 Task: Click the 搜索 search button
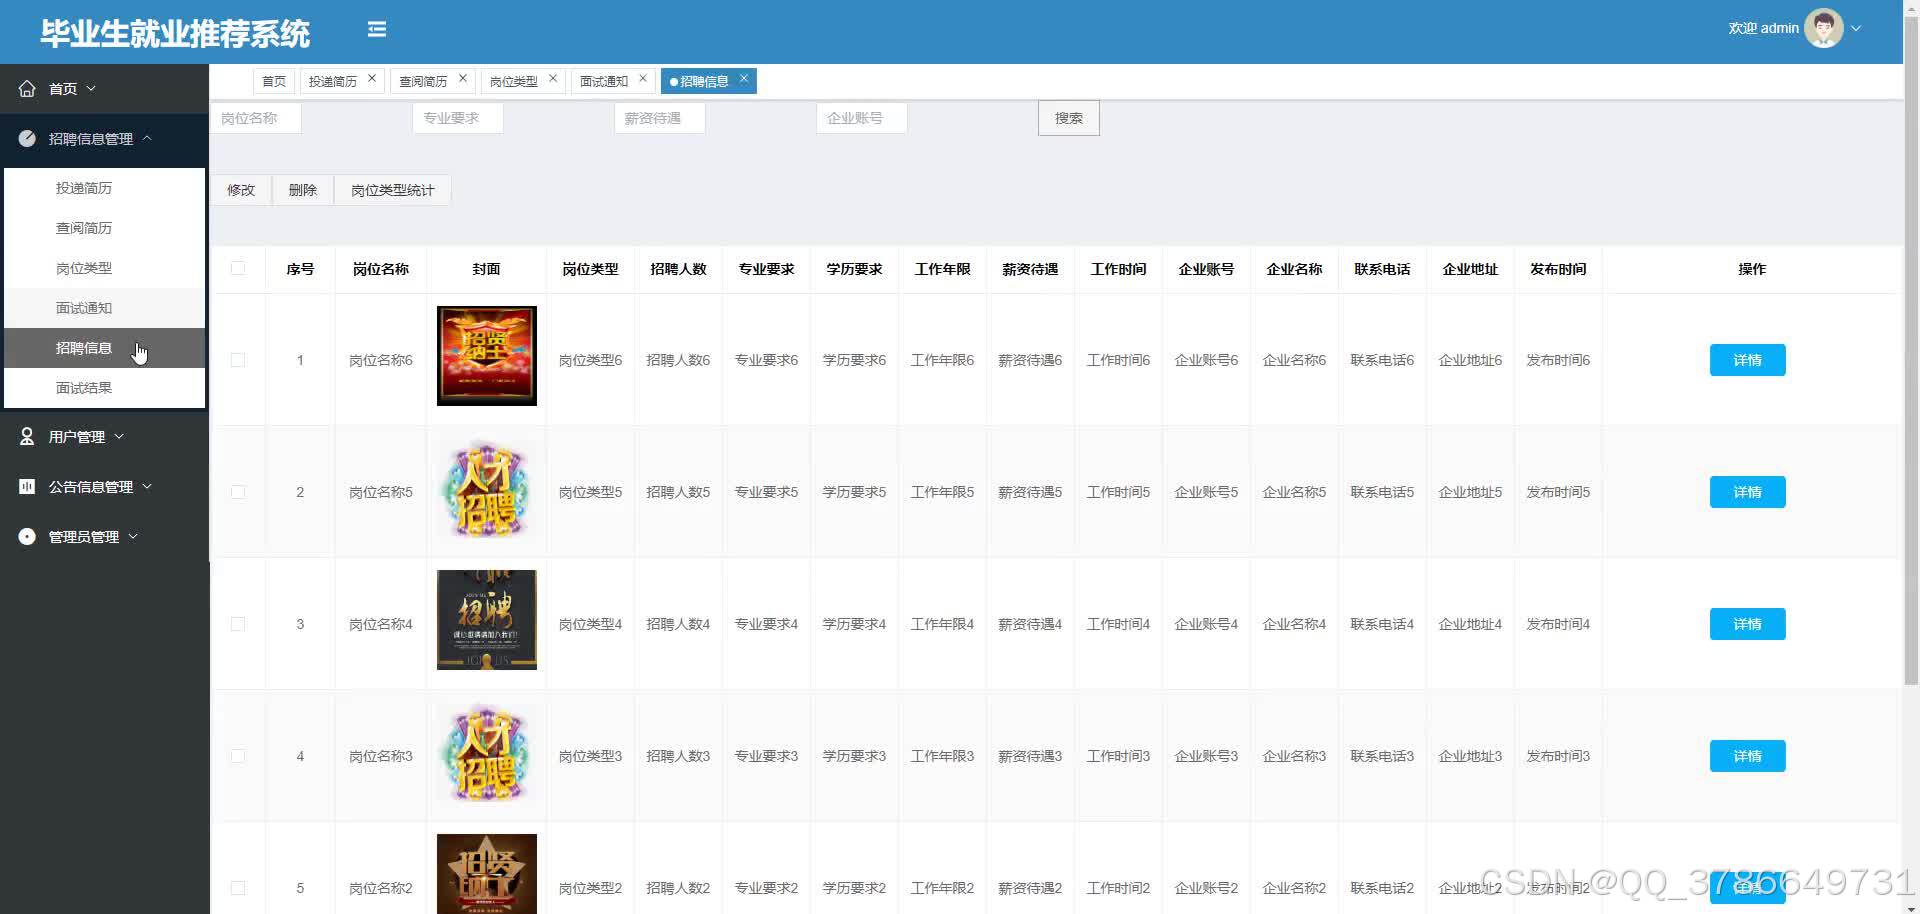[1069, 118]
